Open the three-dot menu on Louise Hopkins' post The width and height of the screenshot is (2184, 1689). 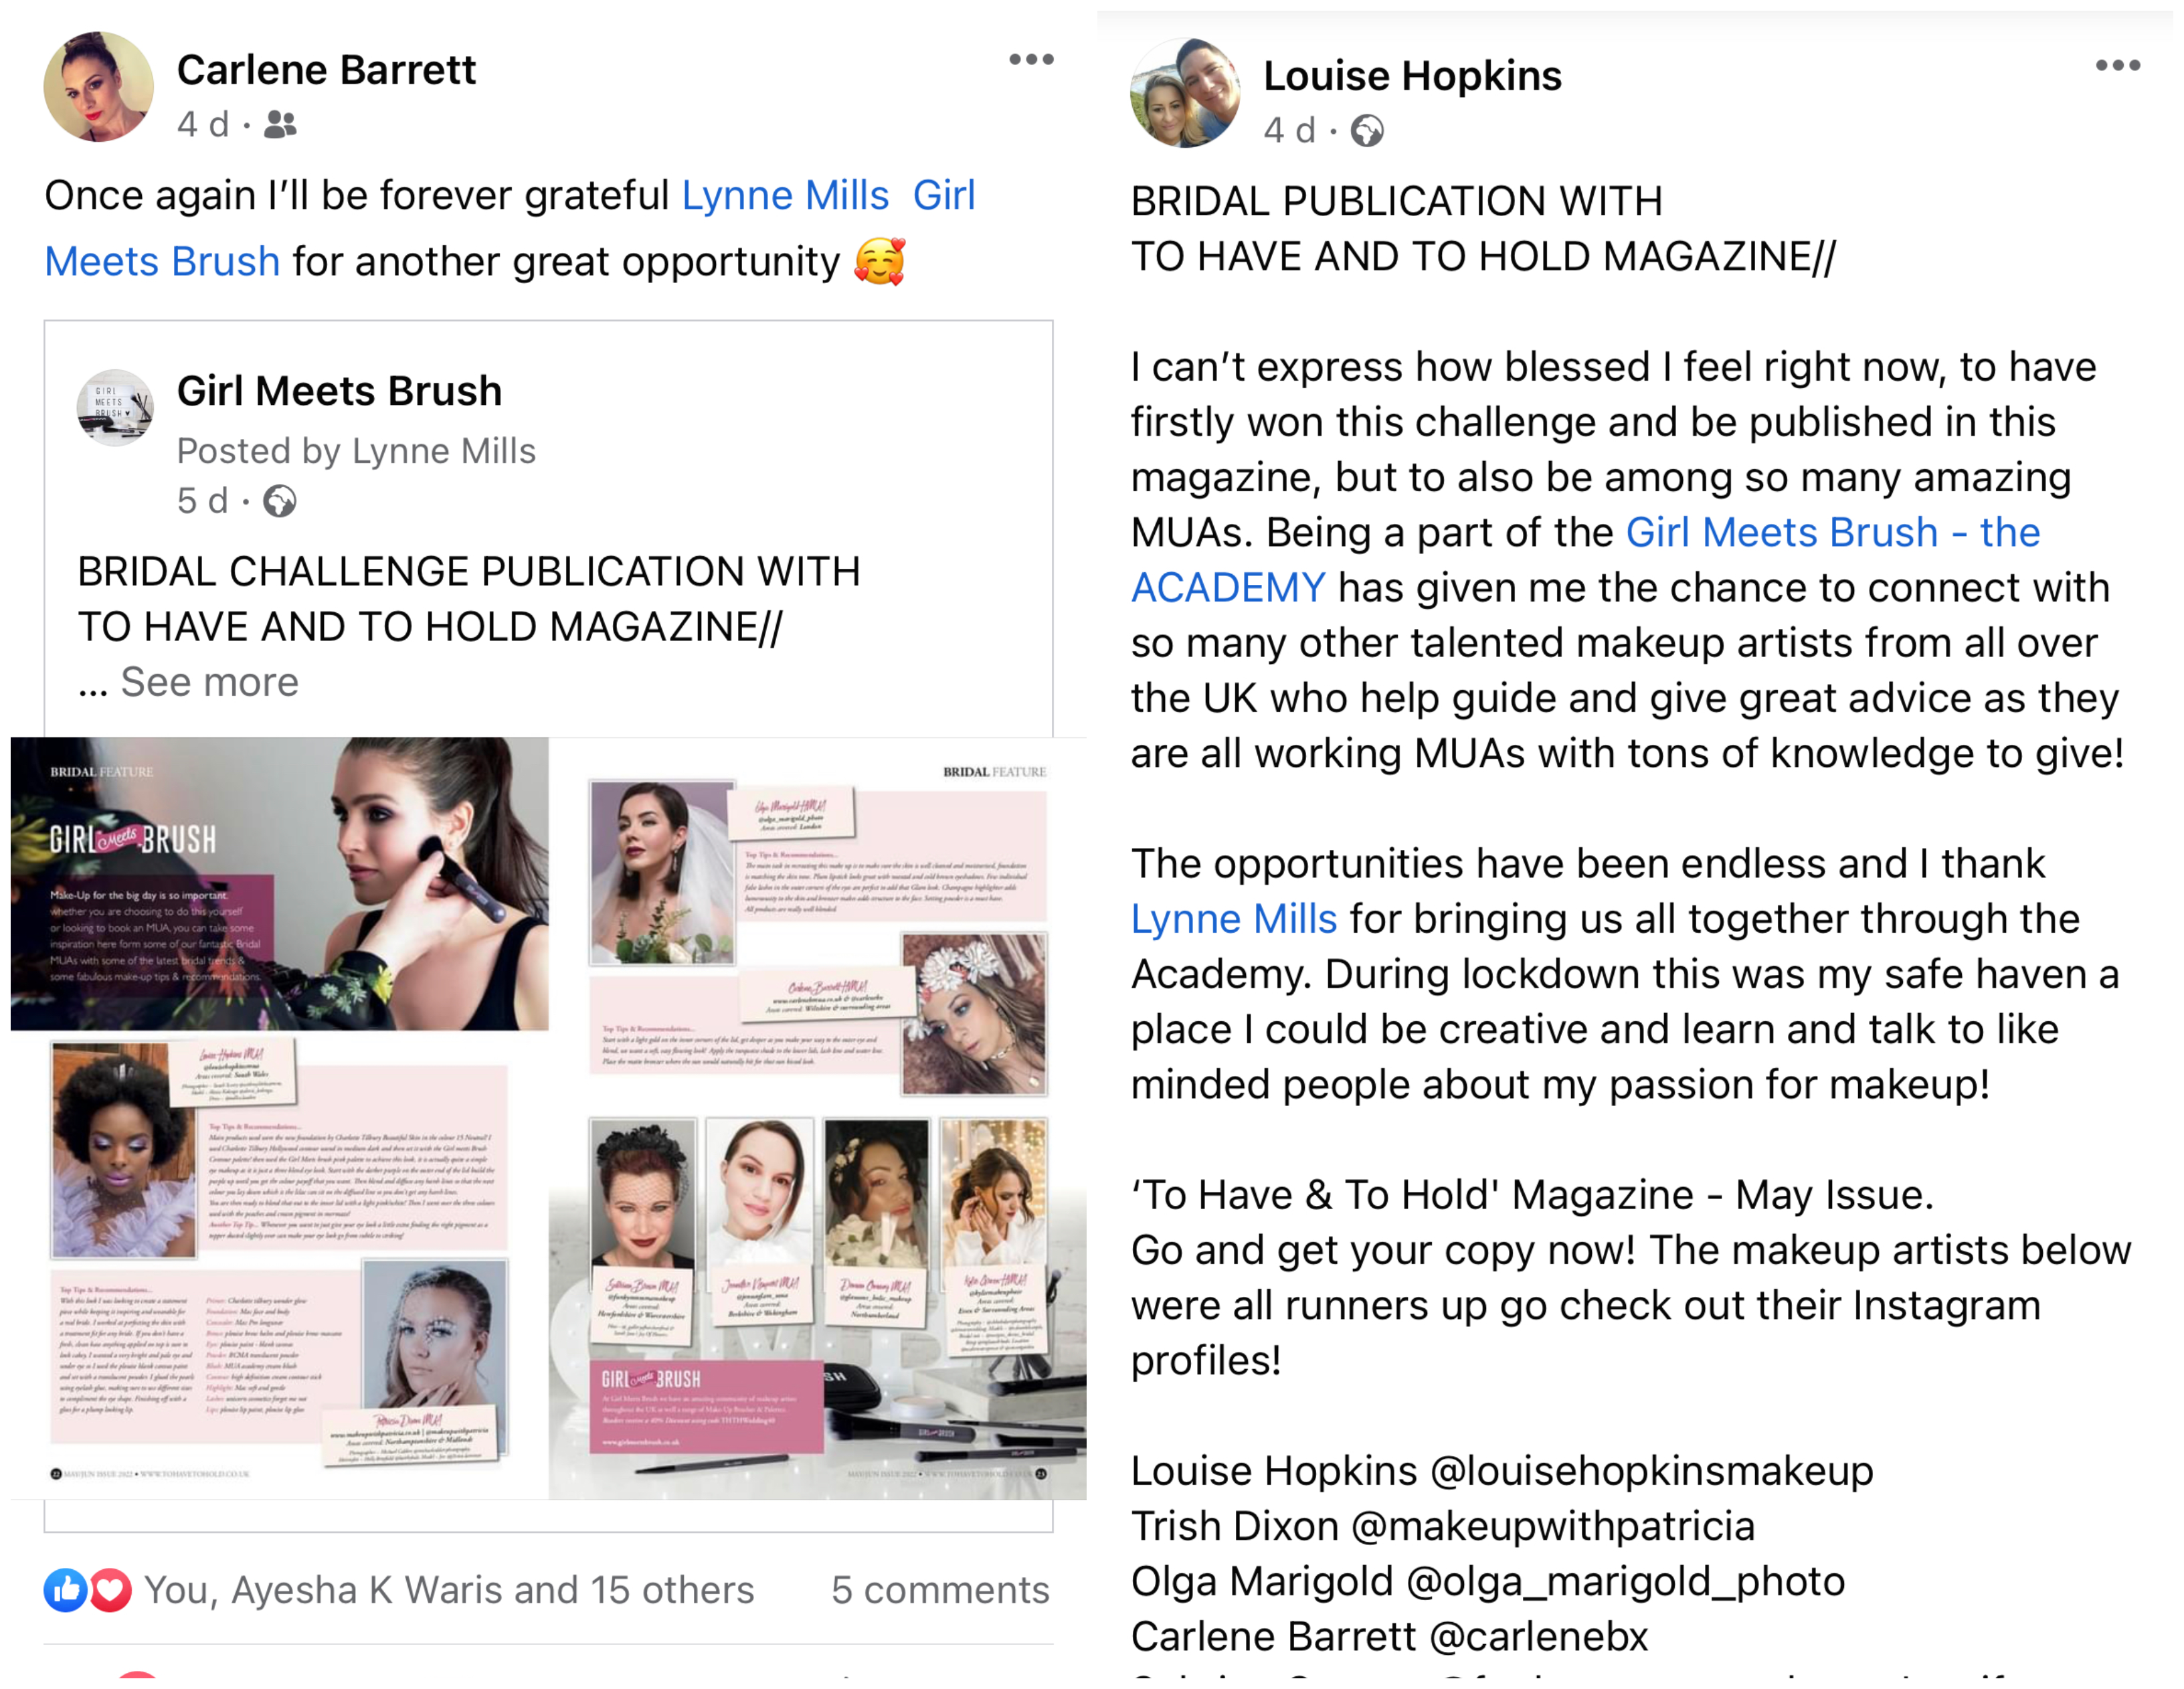(2117, 65)
